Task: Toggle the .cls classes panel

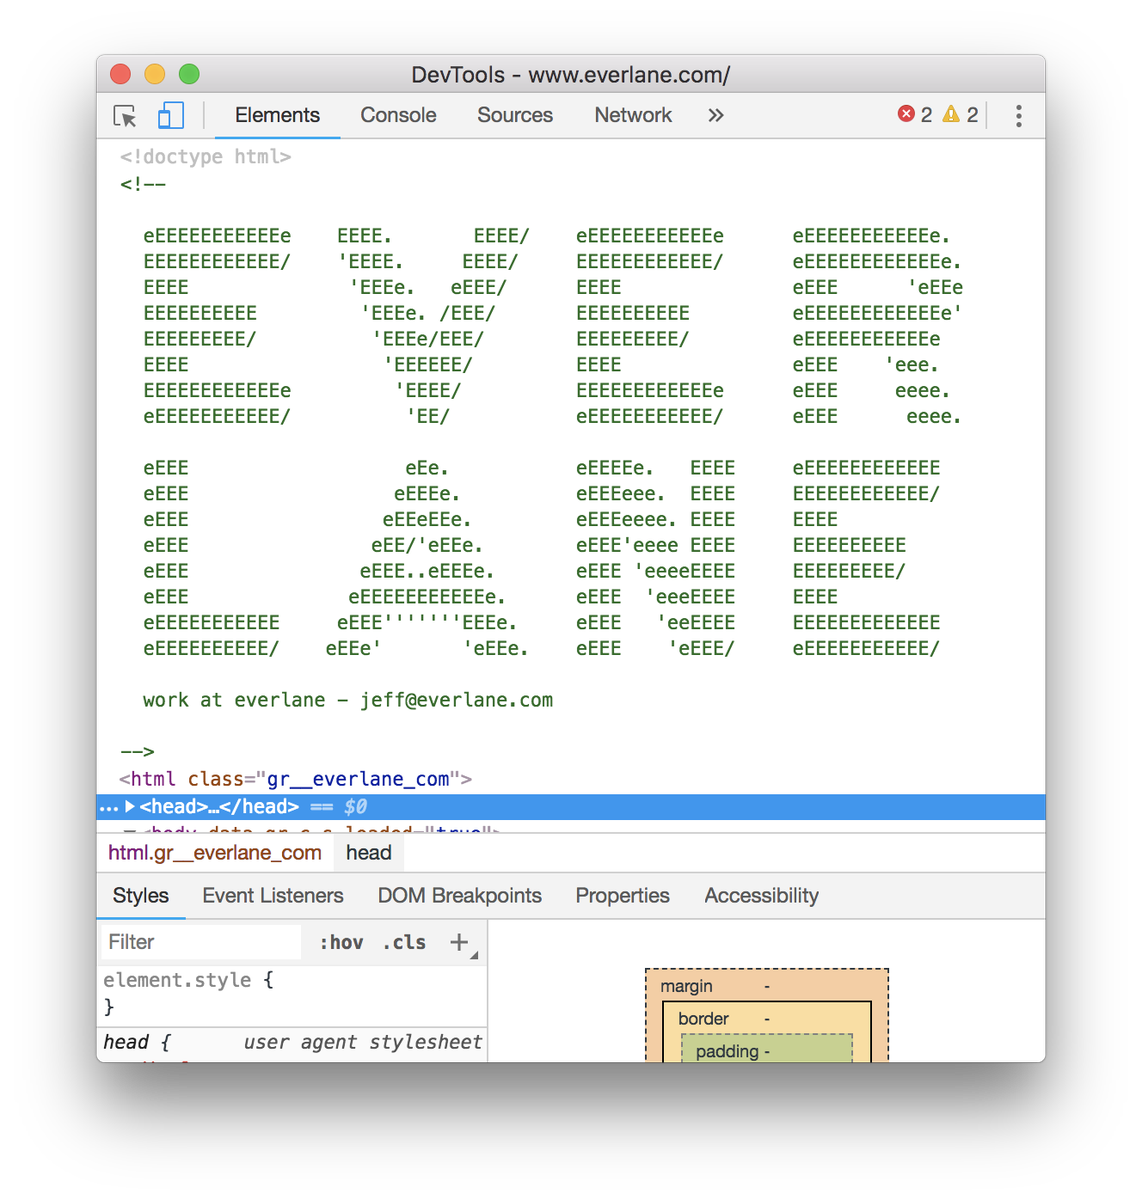Action: [404, 942]
